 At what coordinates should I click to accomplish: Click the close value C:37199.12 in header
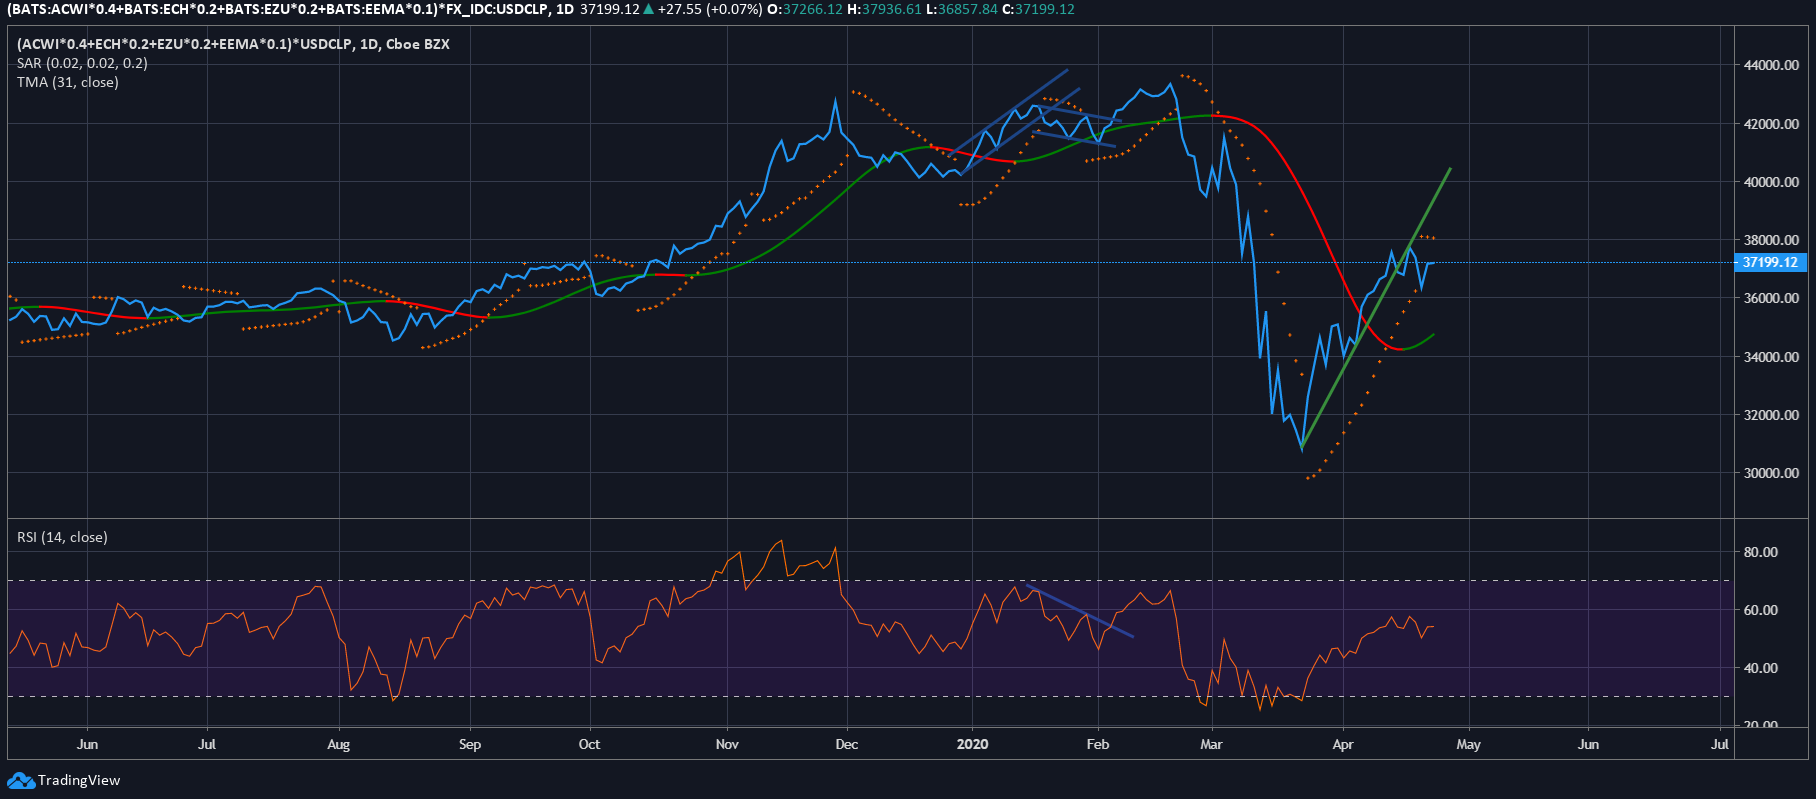click(x=1038, y=9)
